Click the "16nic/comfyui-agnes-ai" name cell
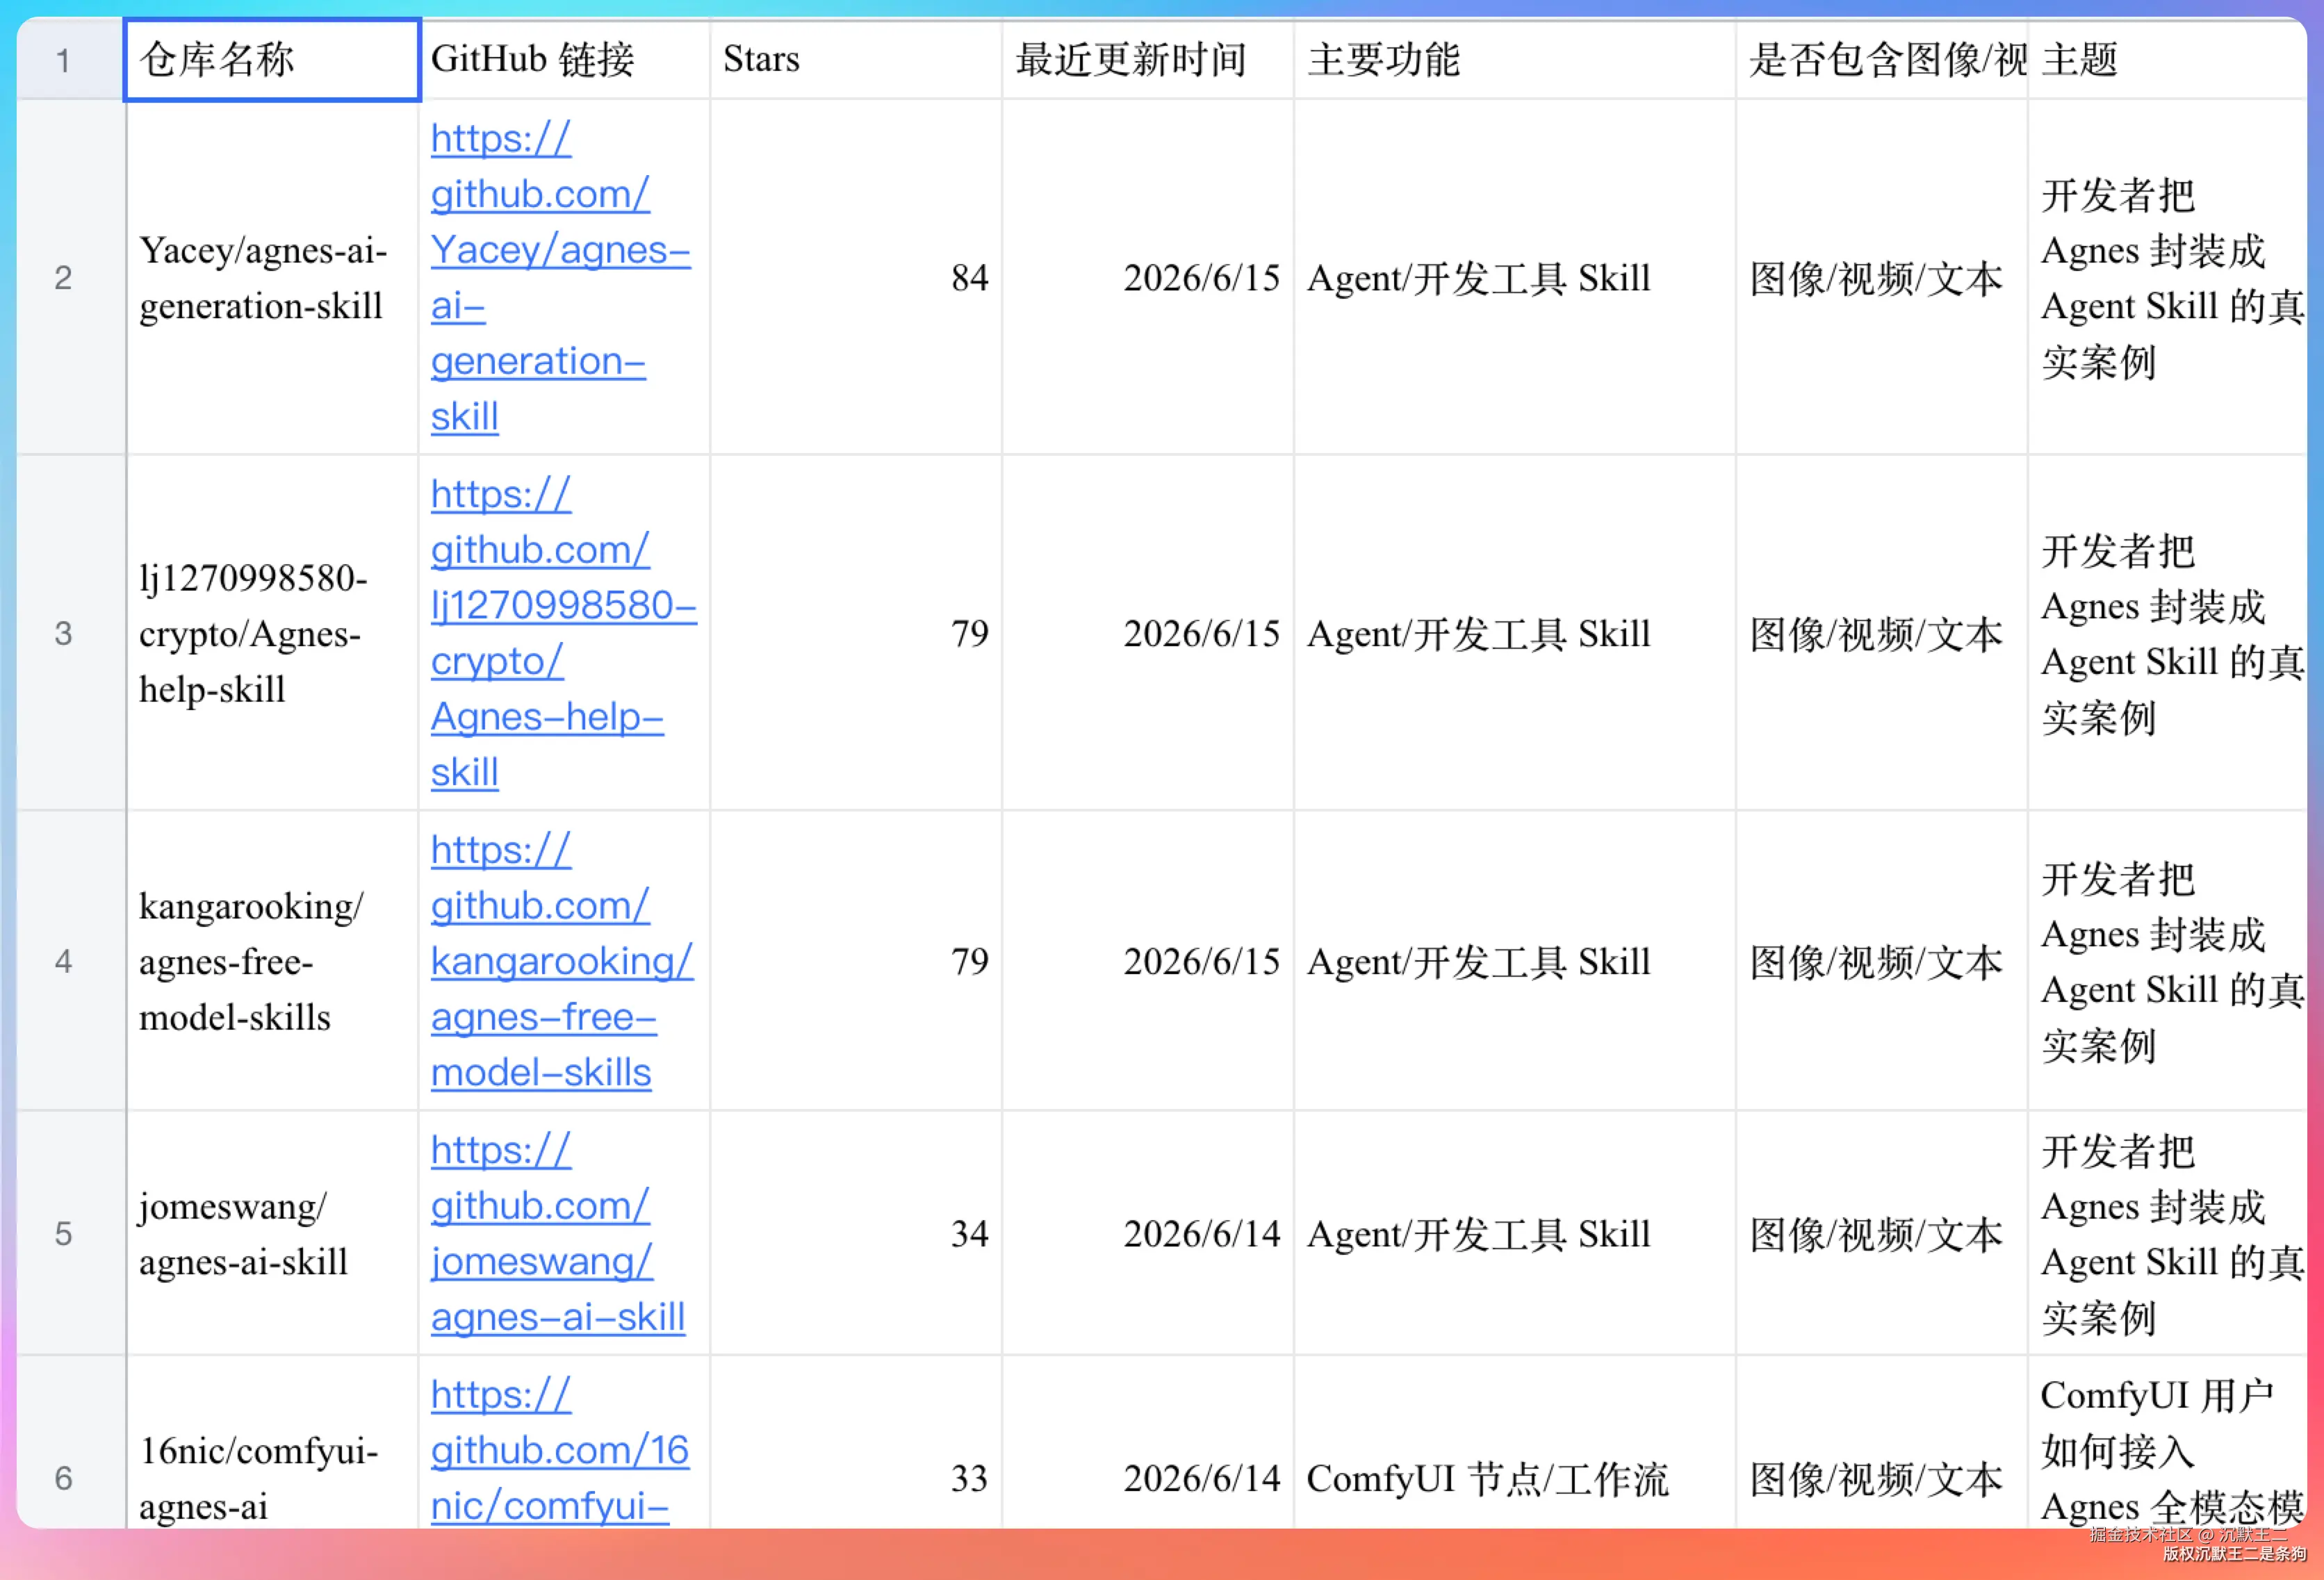 272,1442
